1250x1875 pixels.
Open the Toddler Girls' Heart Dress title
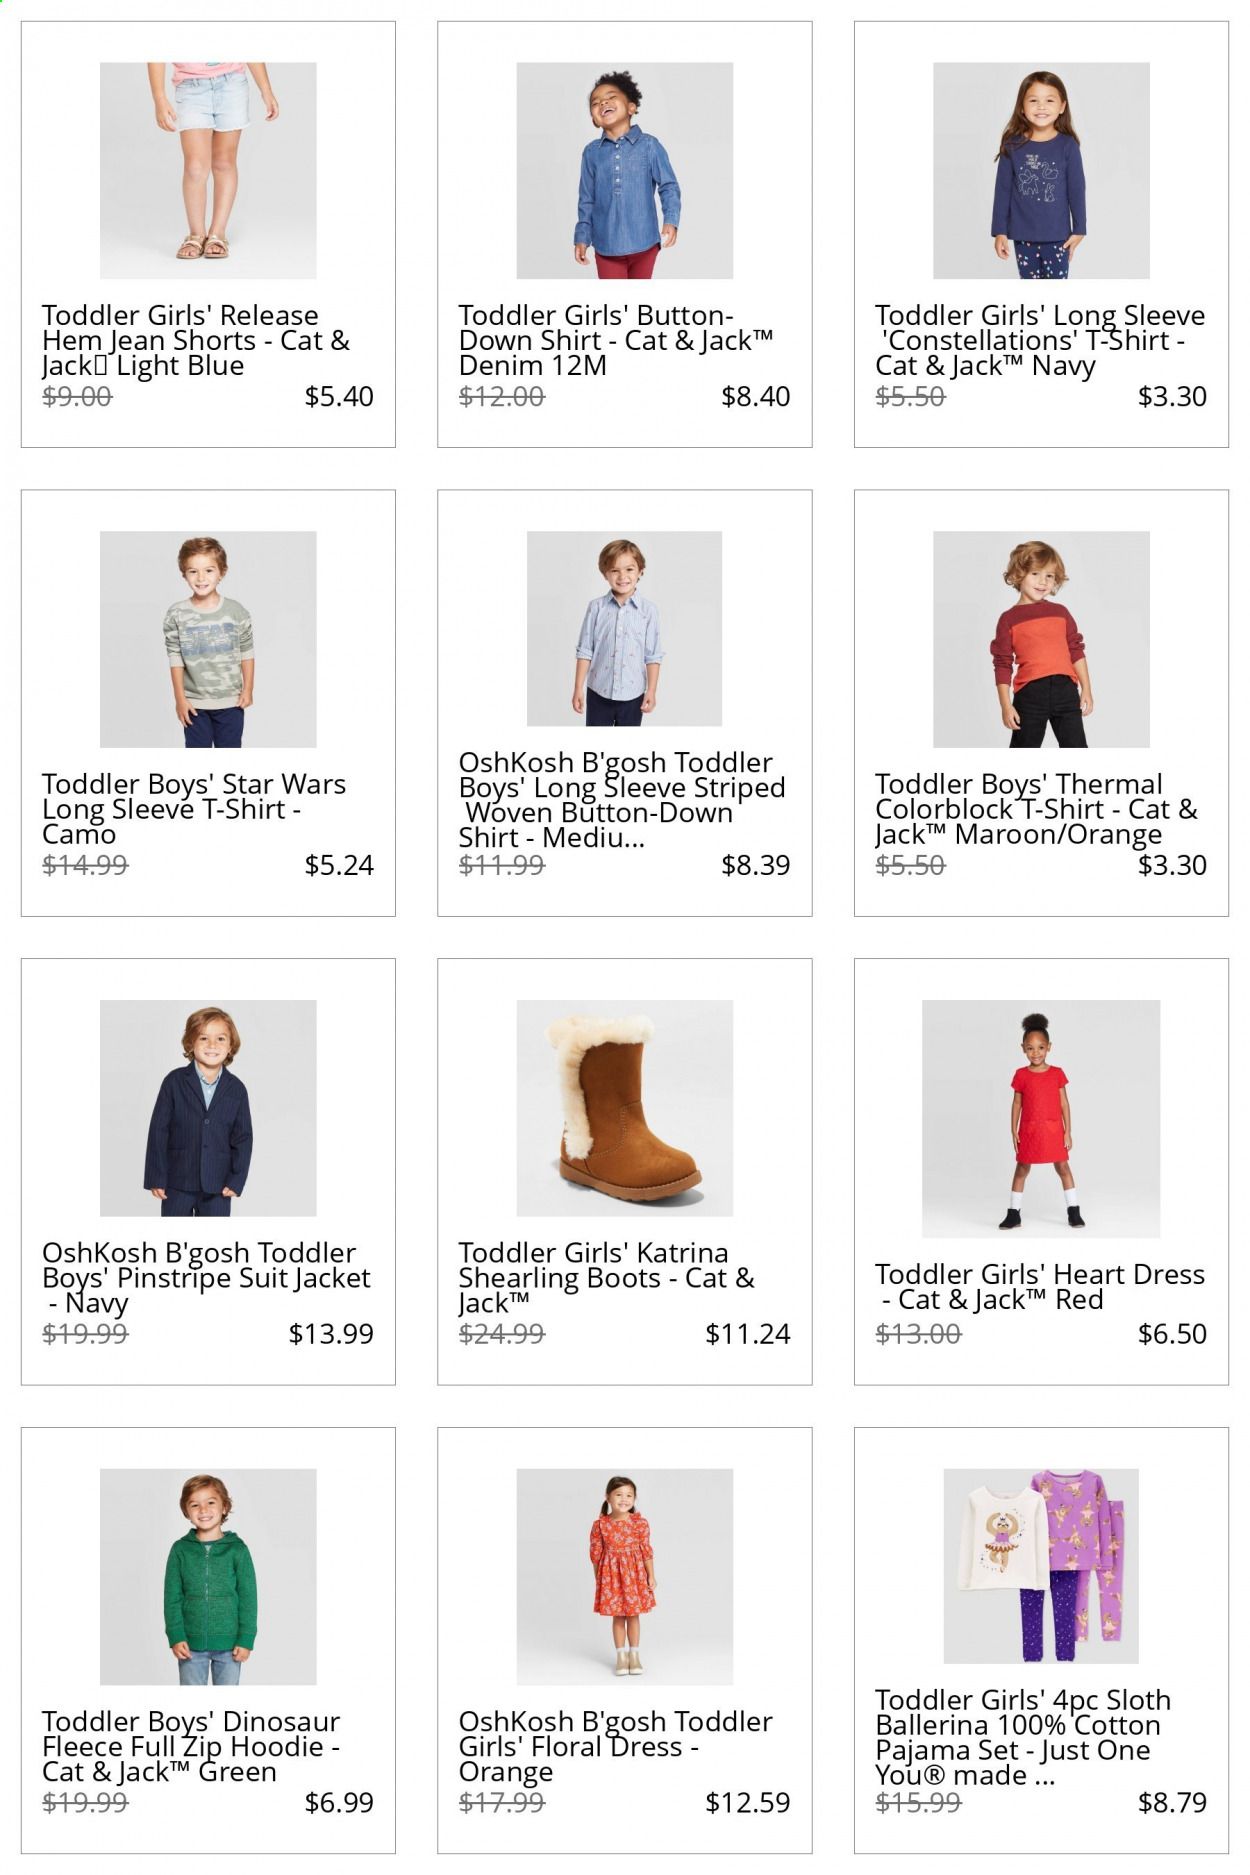point(1040,1287)
